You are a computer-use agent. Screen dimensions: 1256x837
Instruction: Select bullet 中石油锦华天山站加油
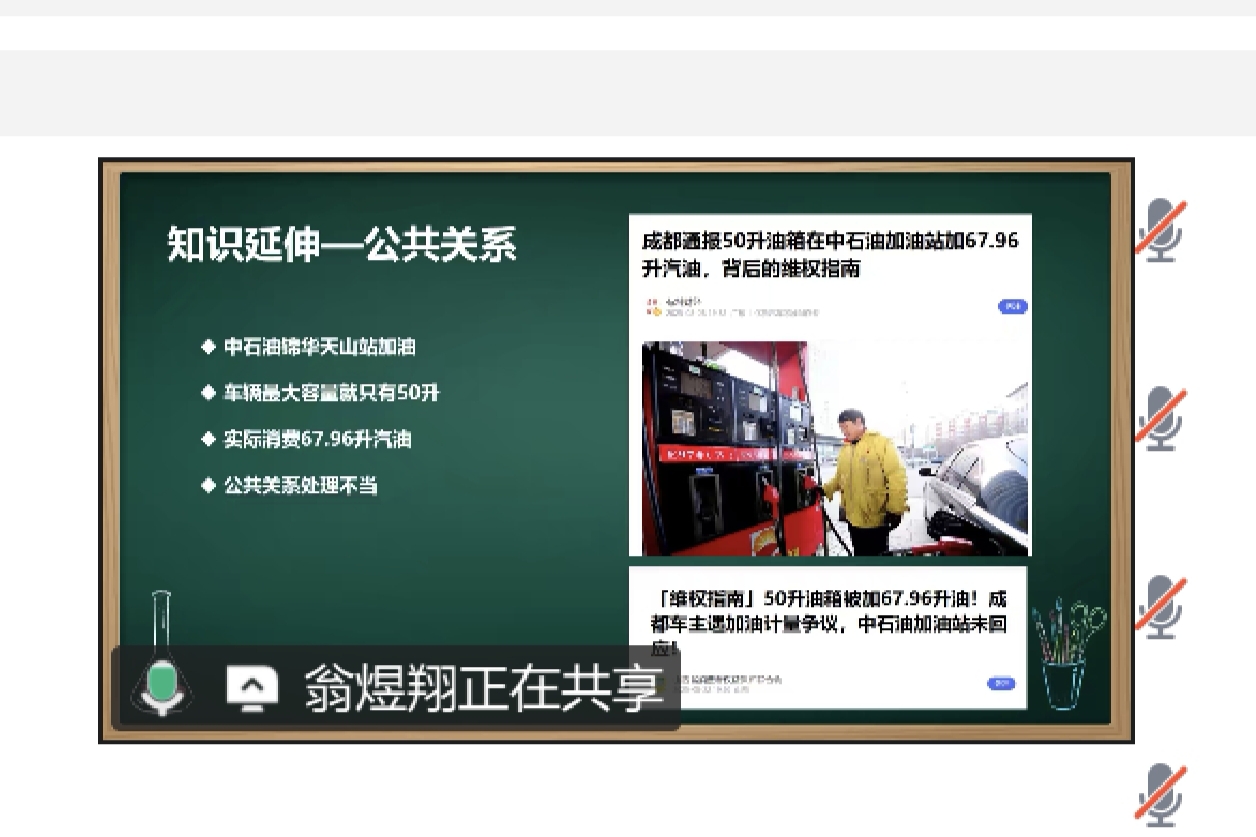pyautogui.click(x=318, y=347)
